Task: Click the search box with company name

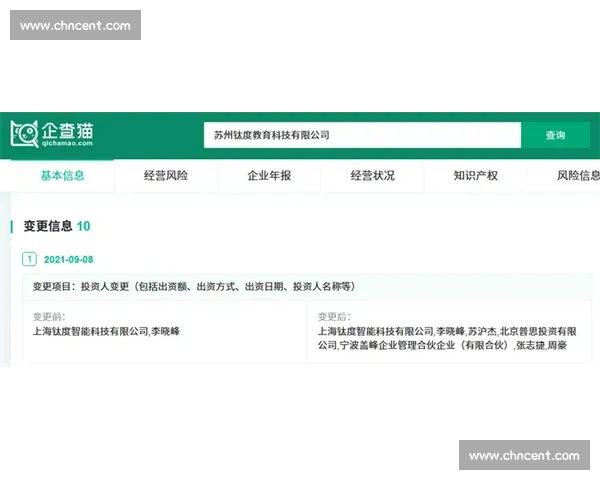Action: coord(362,135)
